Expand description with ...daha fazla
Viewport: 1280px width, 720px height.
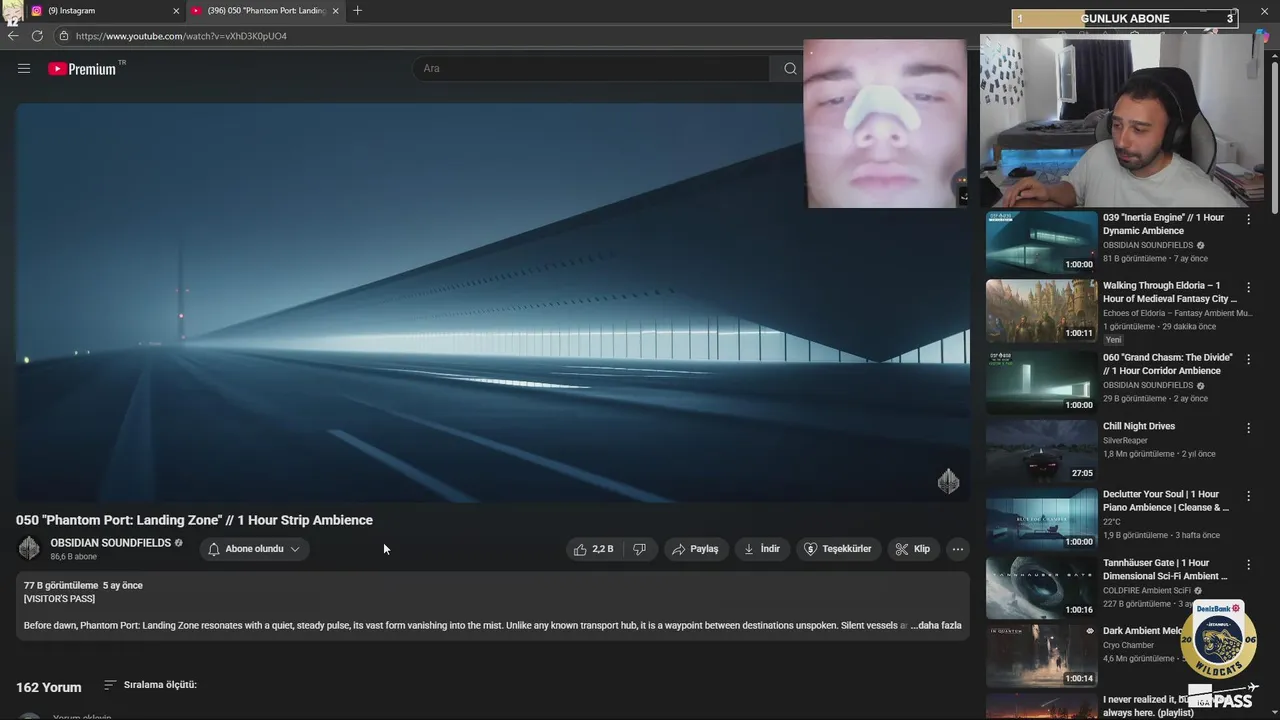pyautogui.click(x=936, y=626)
